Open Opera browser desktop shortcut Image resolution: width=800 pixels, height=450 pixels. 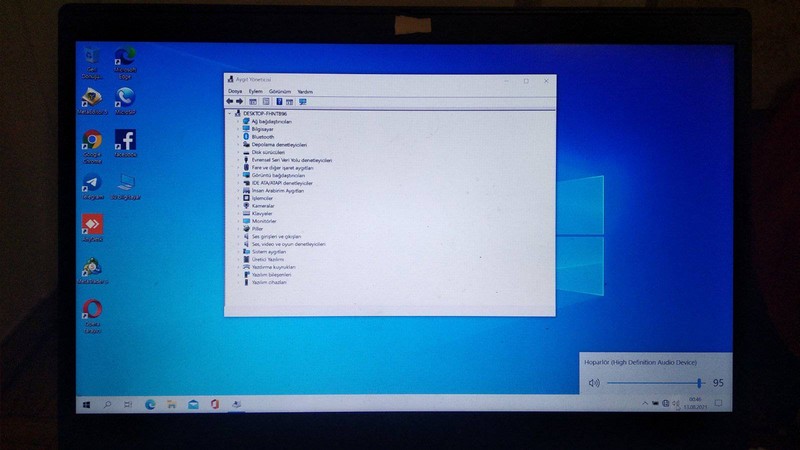click(92, 316)
